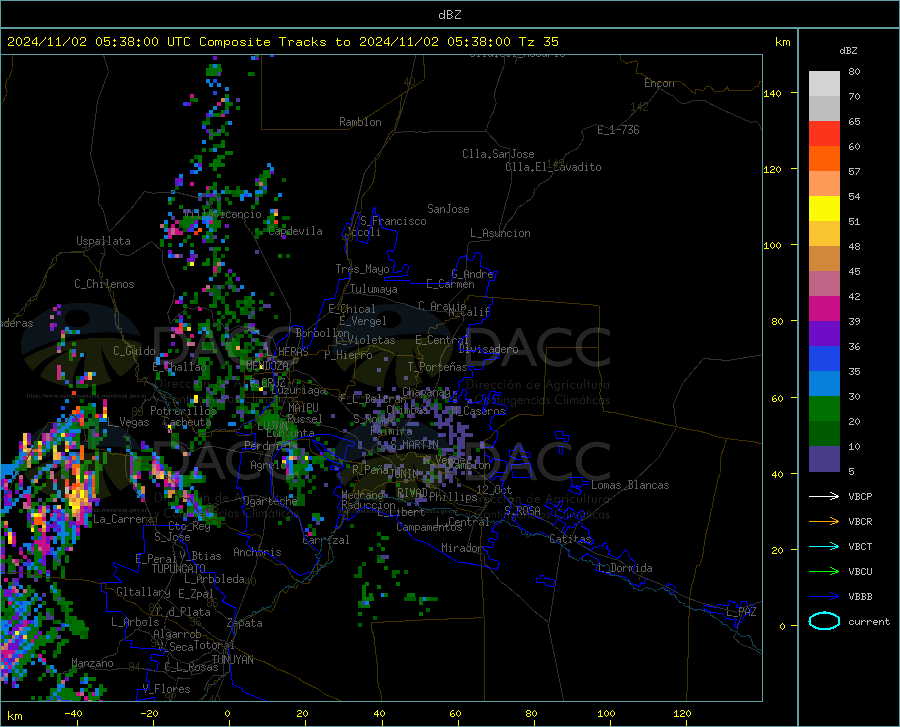Click the 'E_1-736' place label
The width and height of the screenshot is (900, 727).
[x=618, y=130]
